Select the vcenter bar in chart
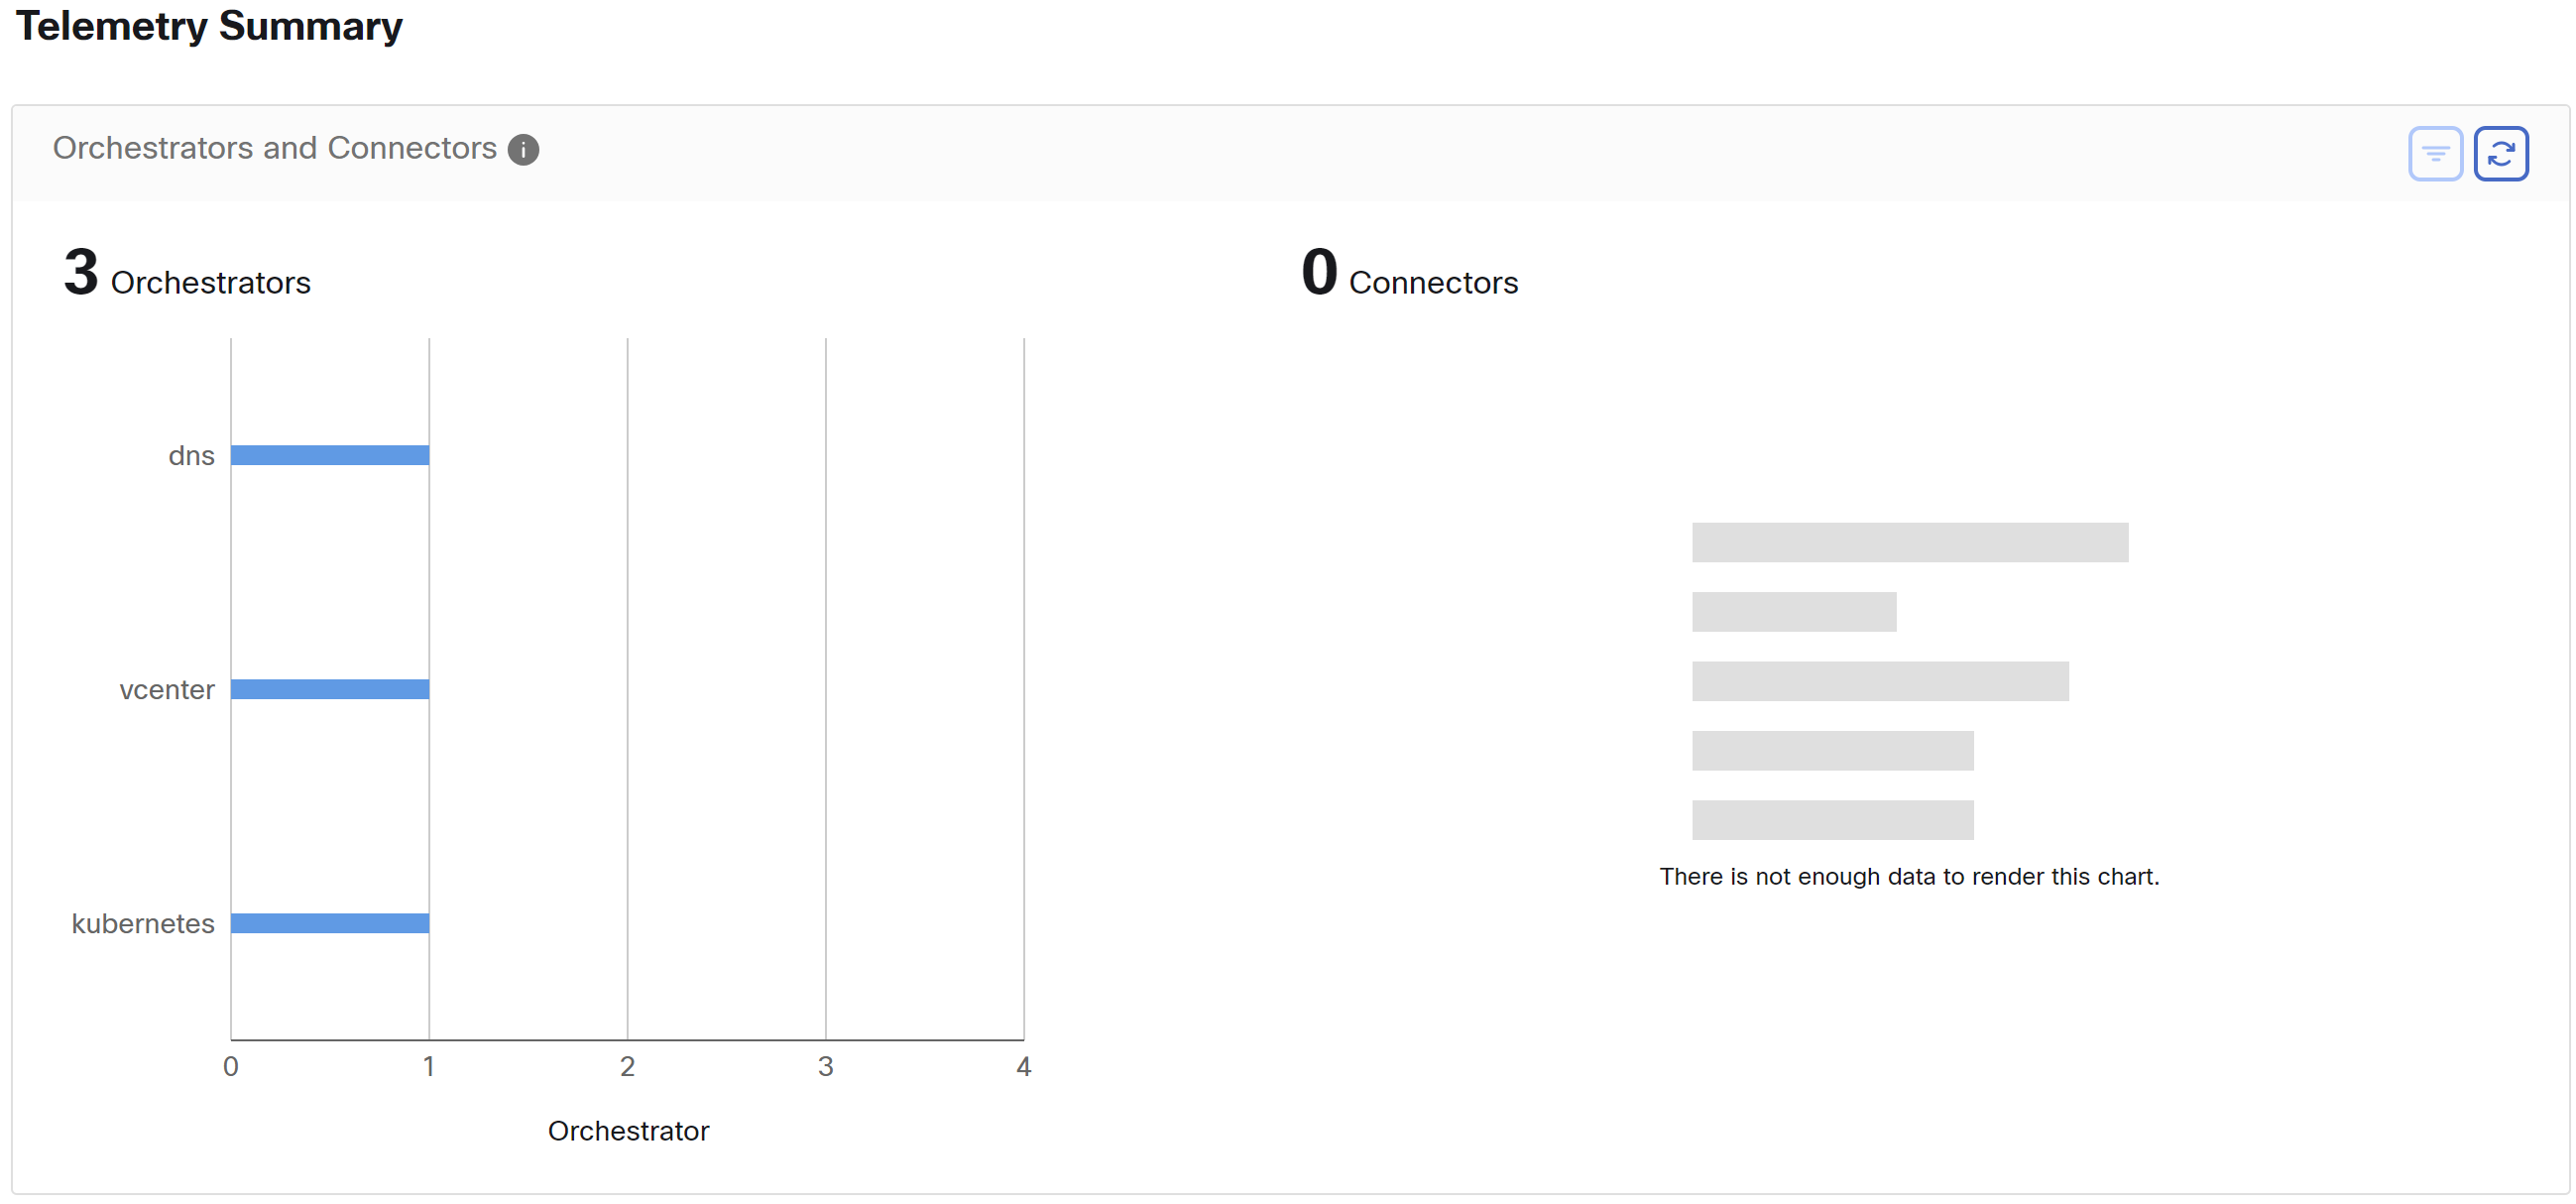The height and width of the screenshot is (1204, 2576). coord(330,689)
